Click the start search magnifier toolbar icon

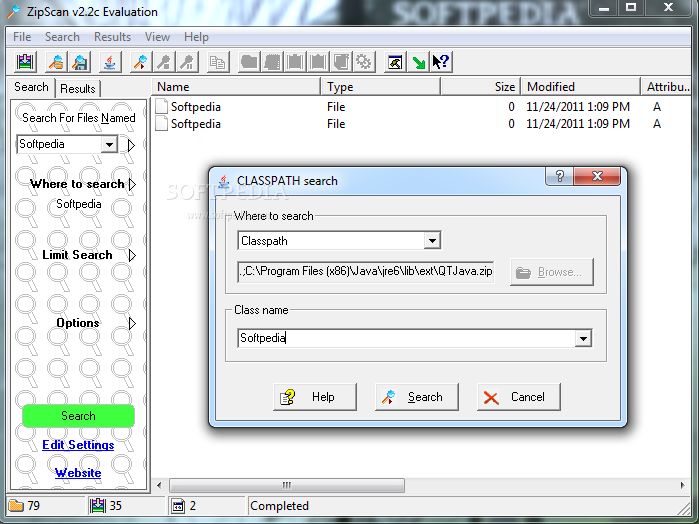[141, 62]
